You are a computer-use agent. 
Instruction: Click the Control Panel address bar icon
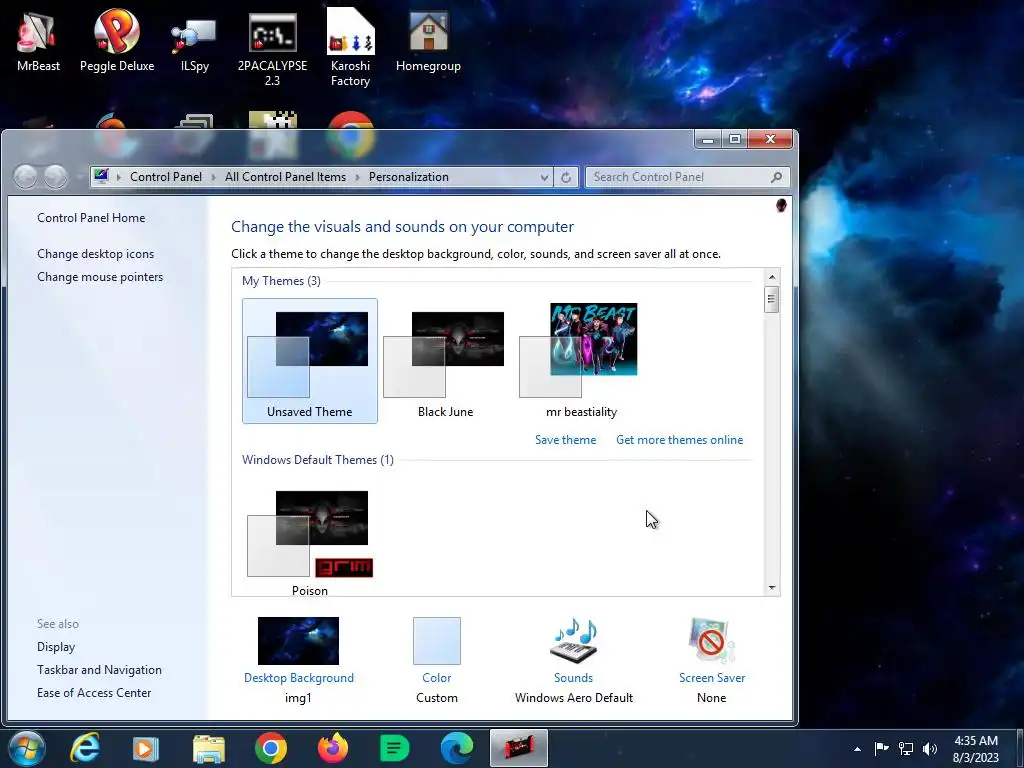tap(101, 176)
